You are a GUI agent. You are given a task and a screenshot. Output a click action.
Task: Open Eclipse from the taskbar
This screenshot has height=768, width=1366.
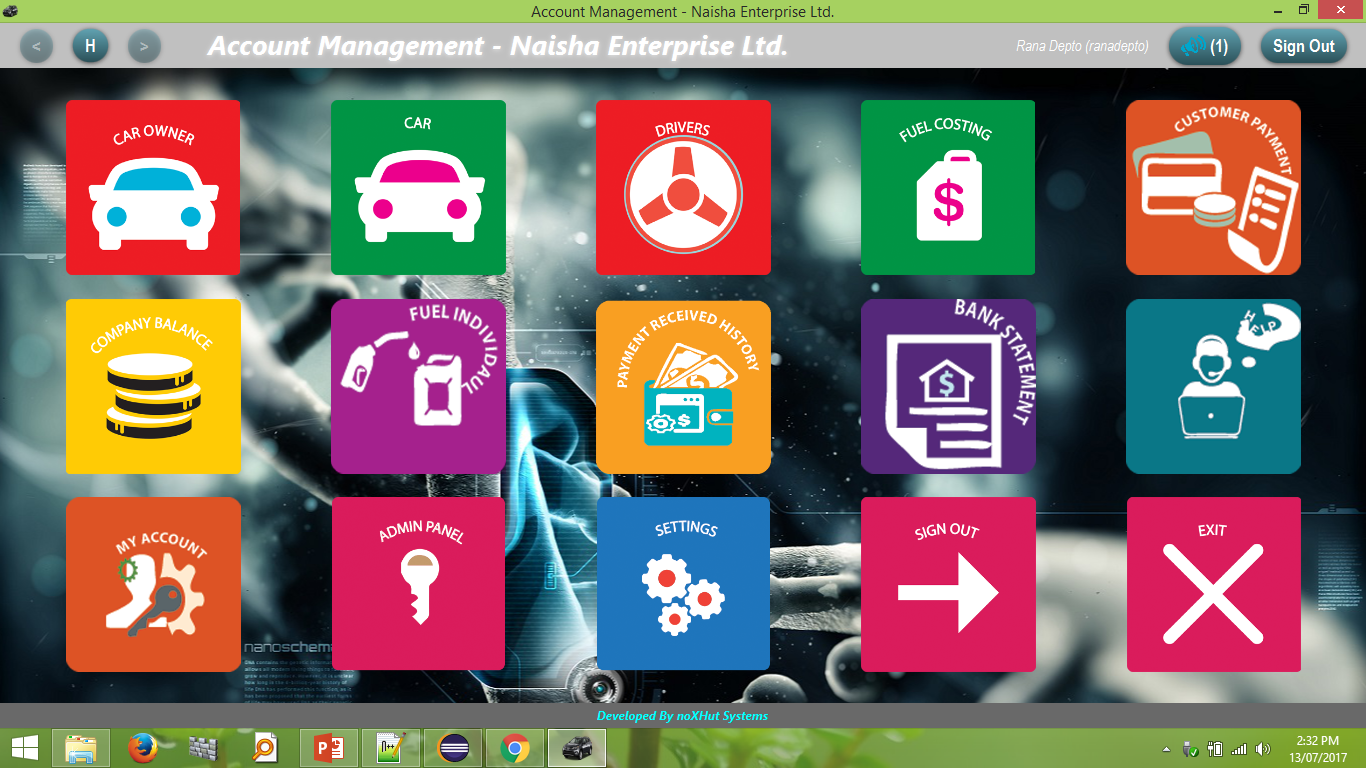(453, 748)
